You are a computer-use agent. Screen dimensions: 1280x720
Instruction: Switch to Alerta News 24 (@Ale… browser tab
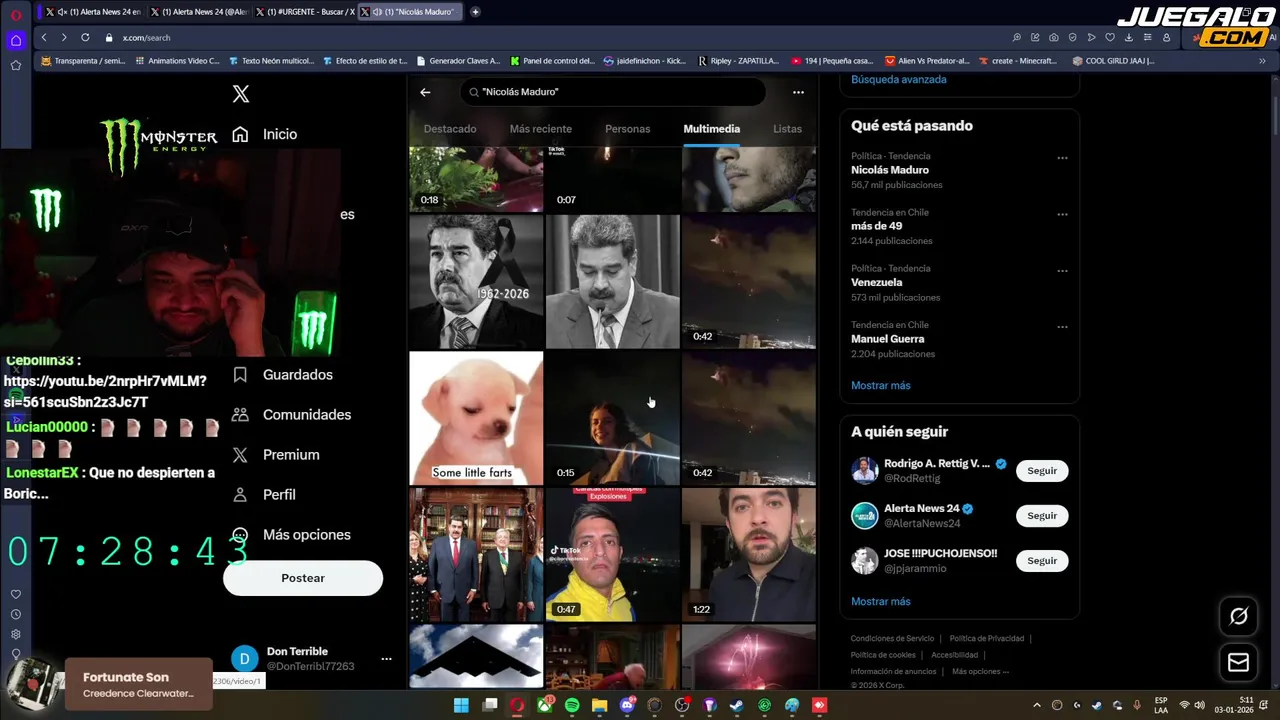pos(198,12)
